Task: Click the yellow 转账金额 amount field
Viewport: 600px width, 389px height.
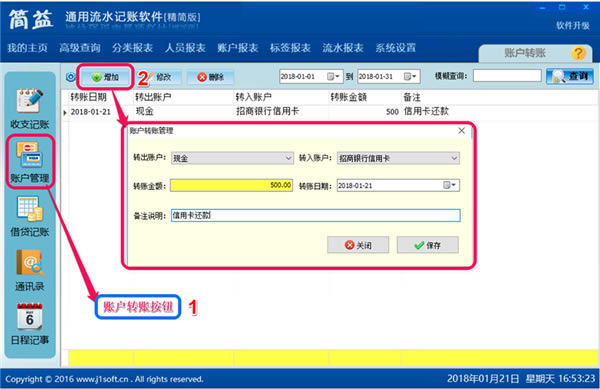Action: click(x=232, y=185)
